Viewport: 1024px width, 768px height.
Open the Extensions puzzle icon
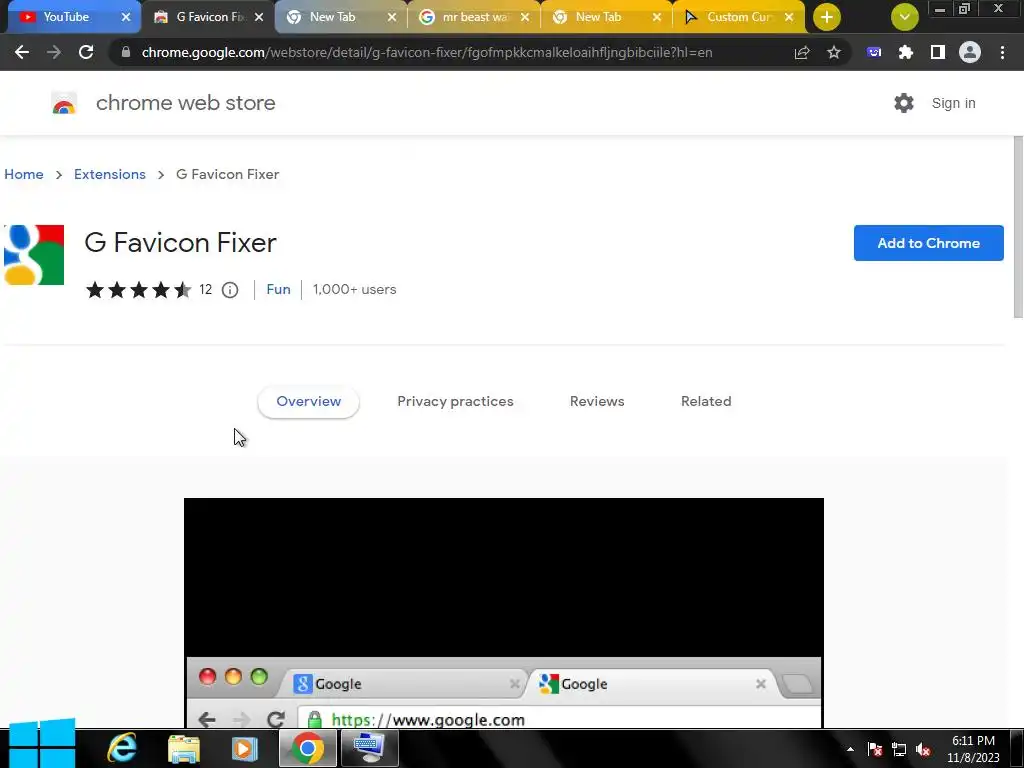[x=906, y=52]
